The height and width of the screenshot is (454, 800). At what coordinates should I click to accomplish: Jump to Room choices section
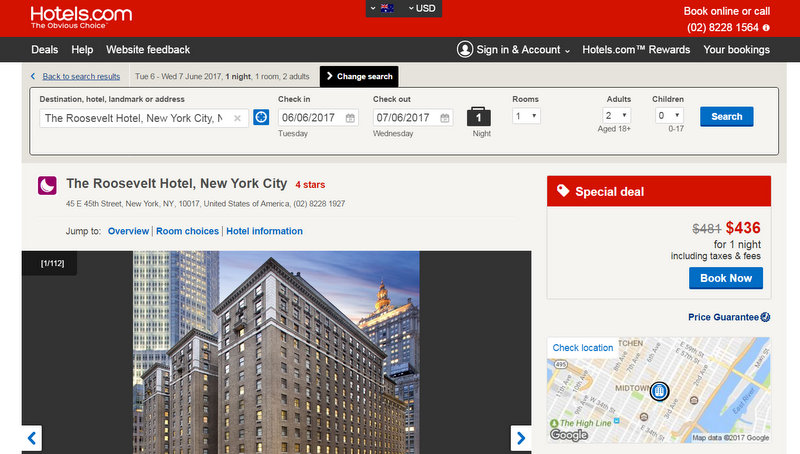click(x=187, y=231)
